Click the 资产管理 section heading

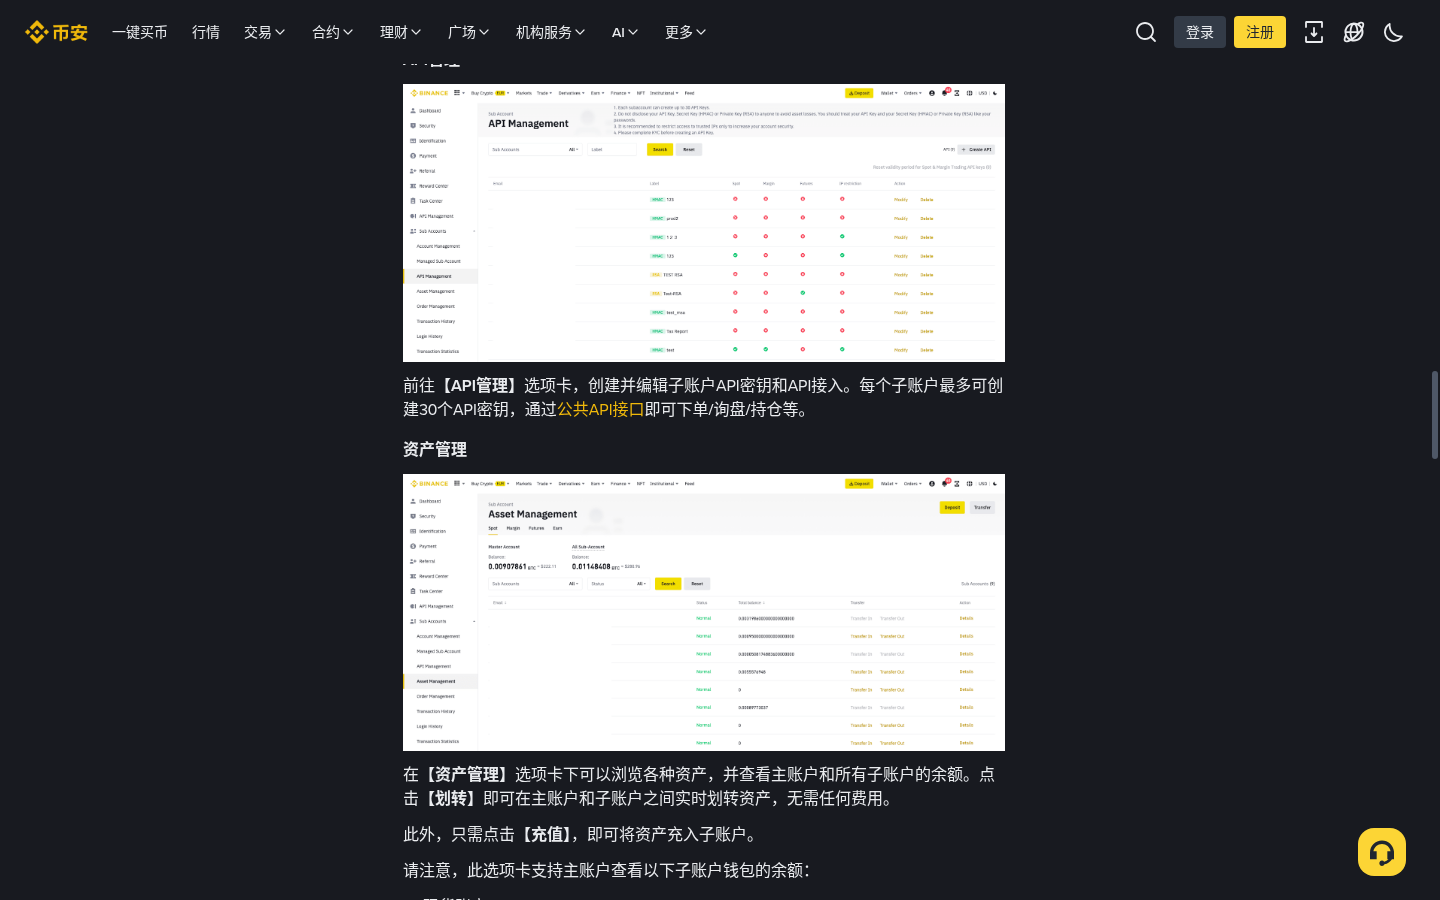(435, 449)
